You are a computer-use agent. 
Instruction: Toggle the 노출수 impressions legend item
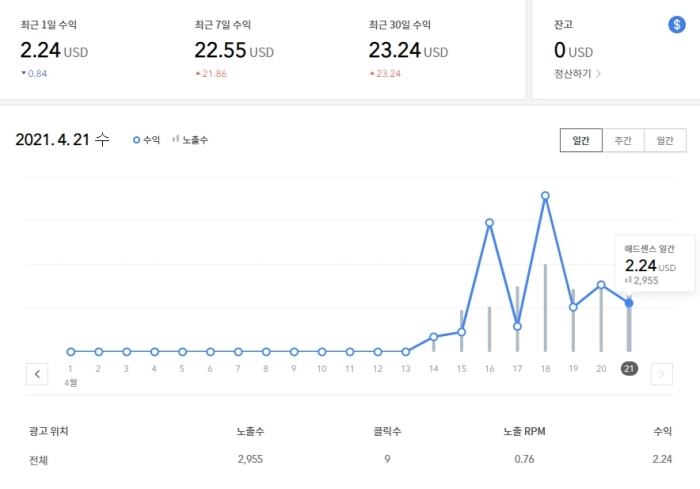tap(190, 140)
